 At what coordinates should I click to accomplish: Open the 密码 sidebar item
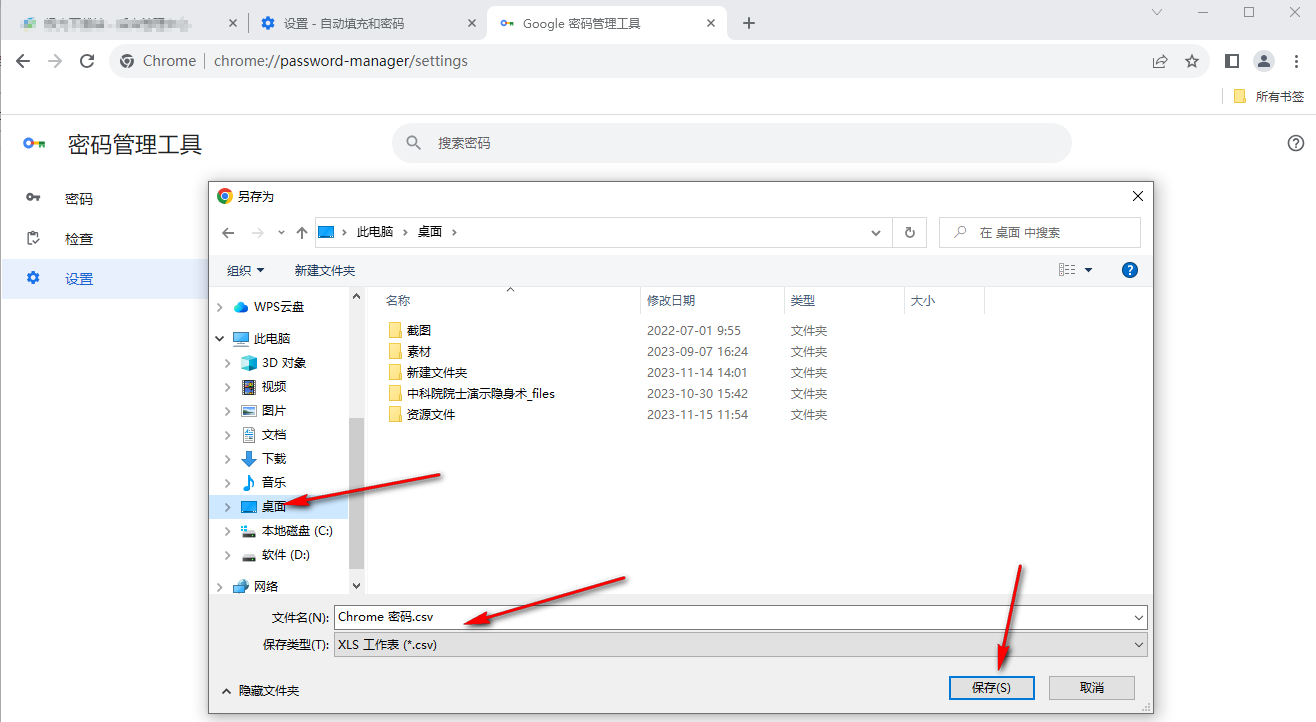[79, 199]
